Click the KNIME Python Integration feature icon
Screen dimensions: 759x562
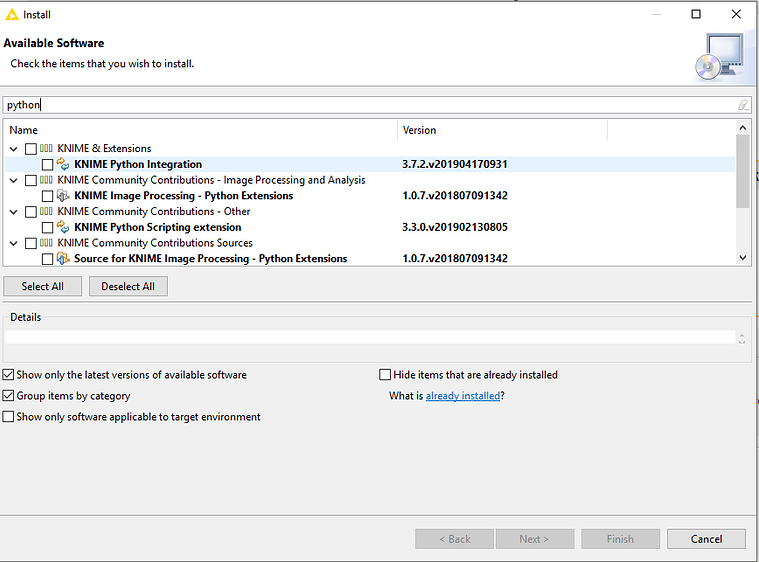pyautogui.click(x=64, y=165)
